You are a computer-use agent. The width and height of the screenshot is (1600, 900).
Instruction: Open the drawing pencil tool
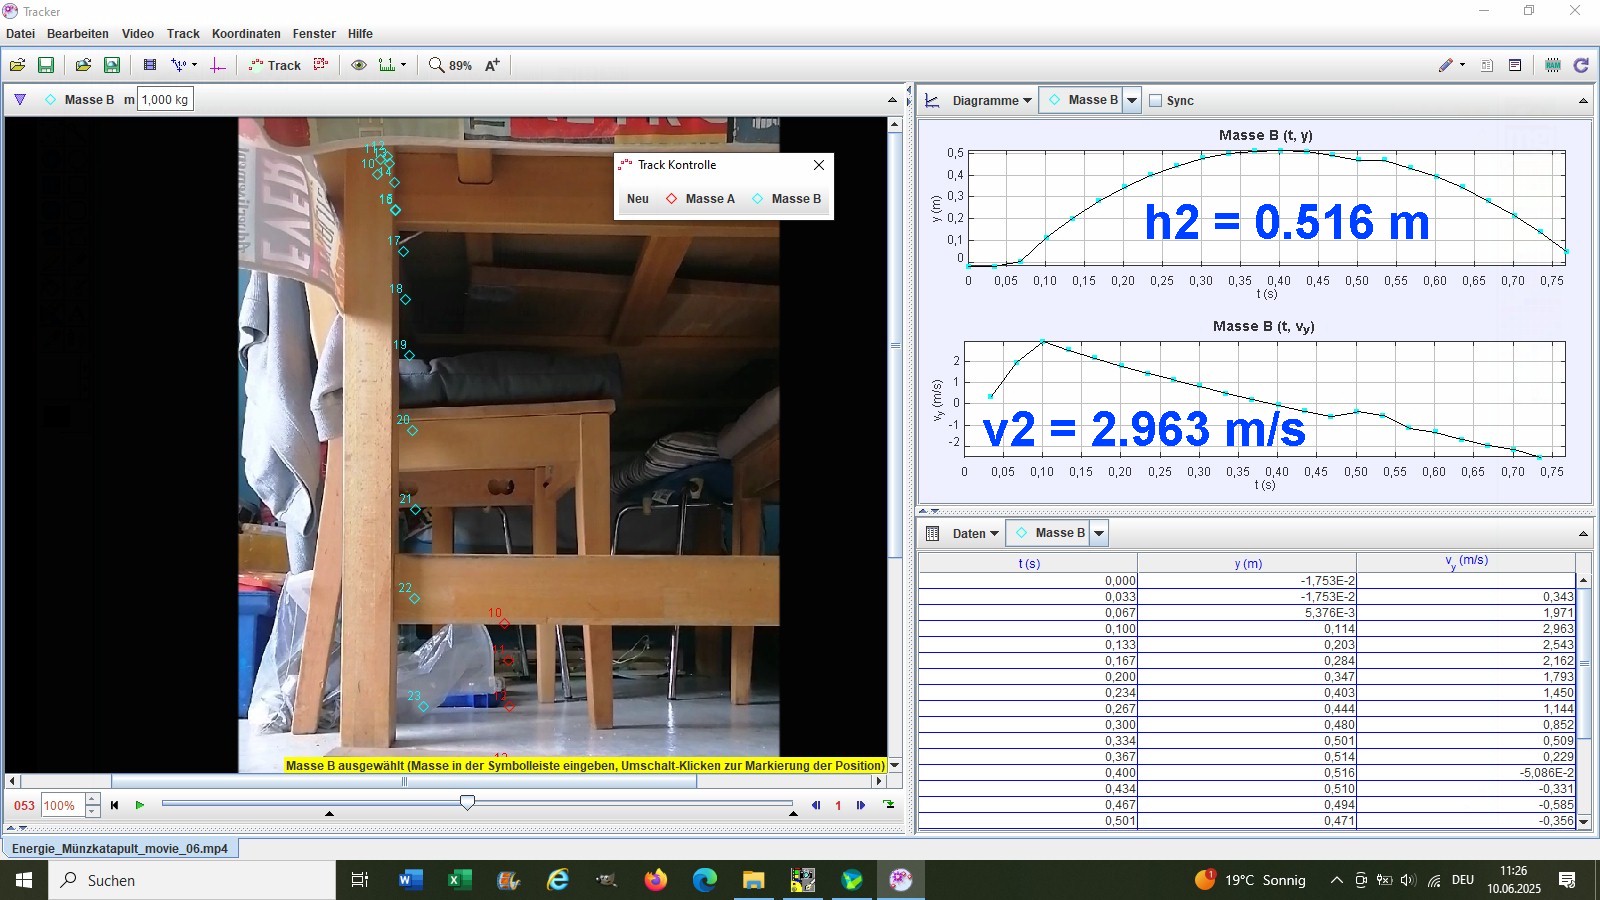[x=1450, y=65]
